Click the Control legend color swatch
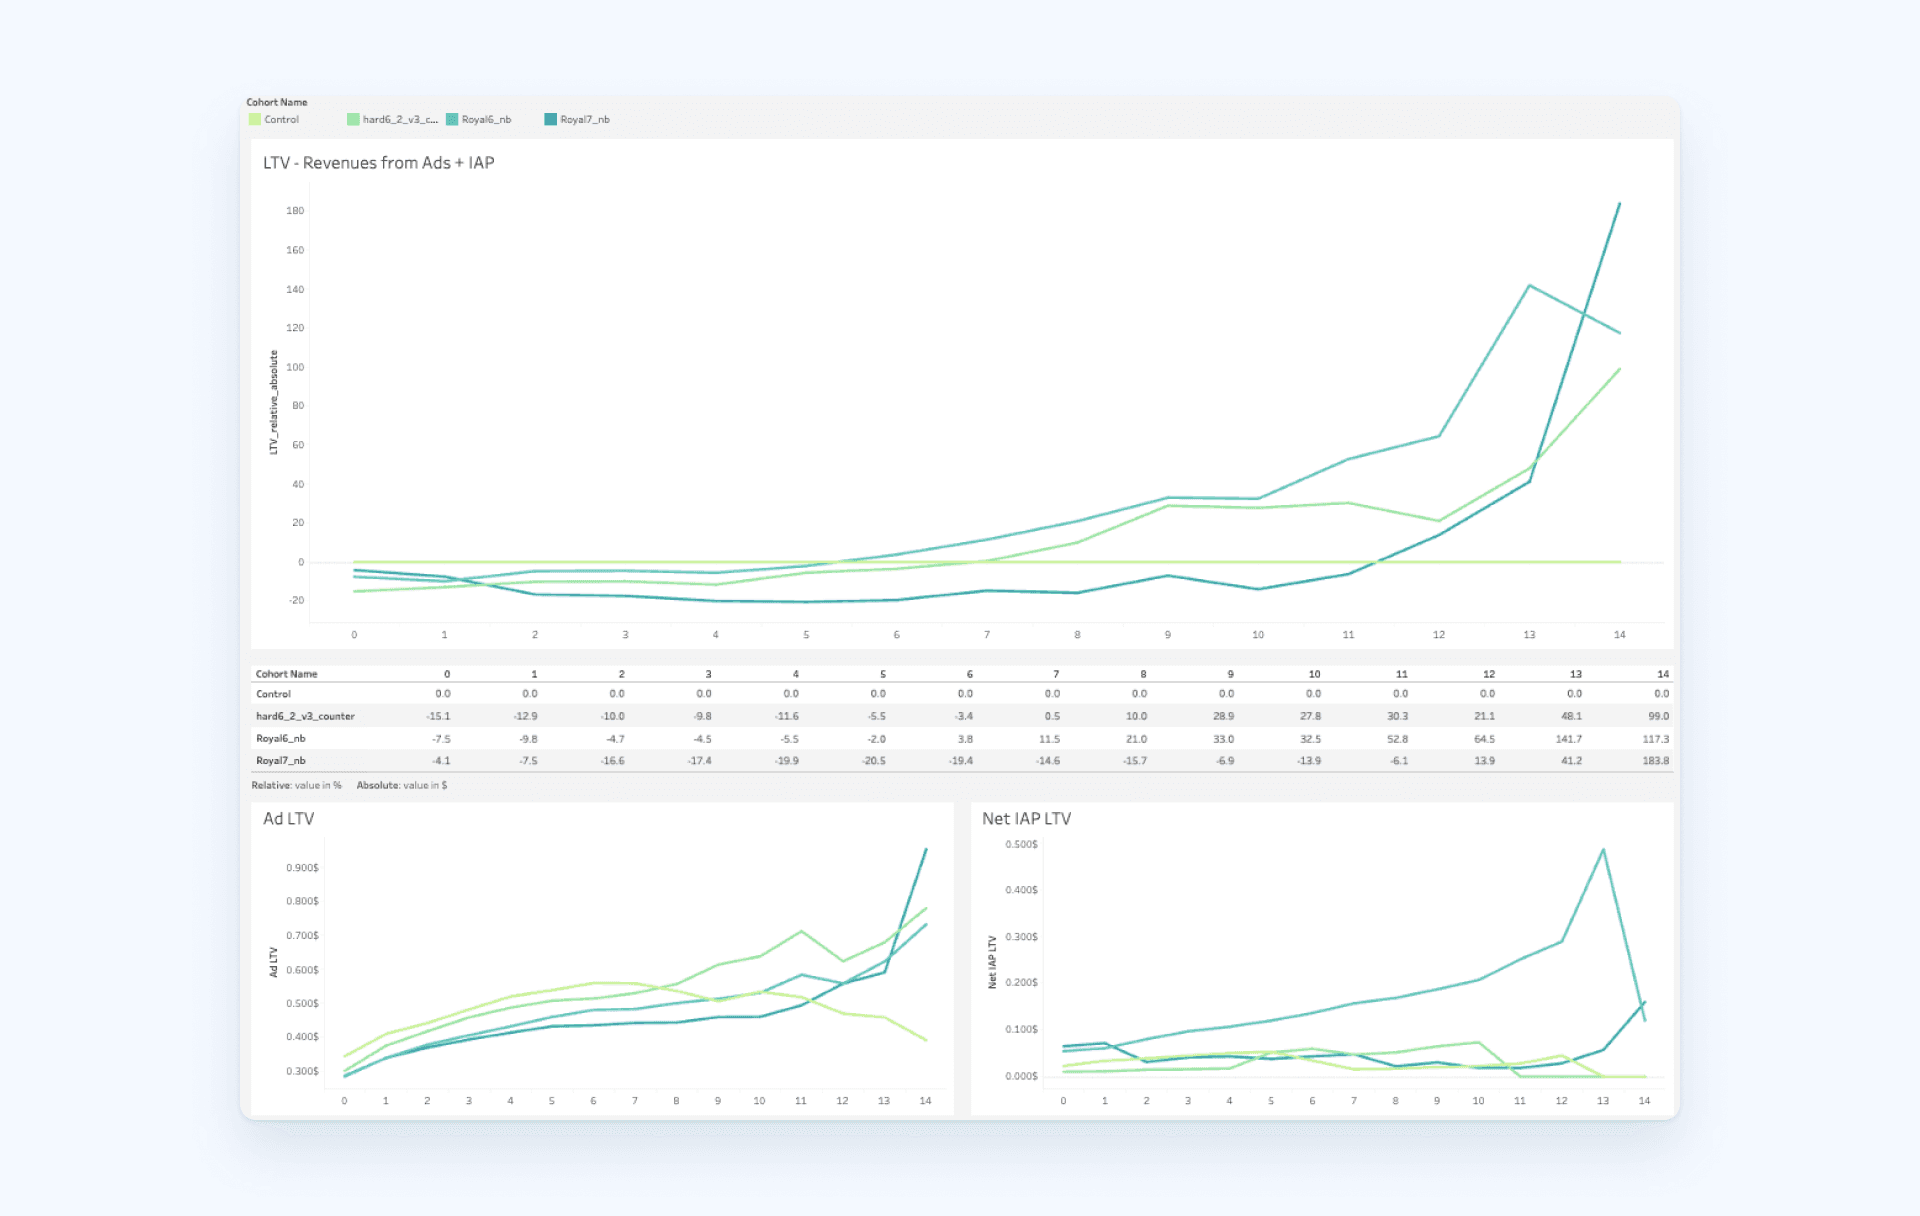1920x1216 pixels. tap(255, 120)
